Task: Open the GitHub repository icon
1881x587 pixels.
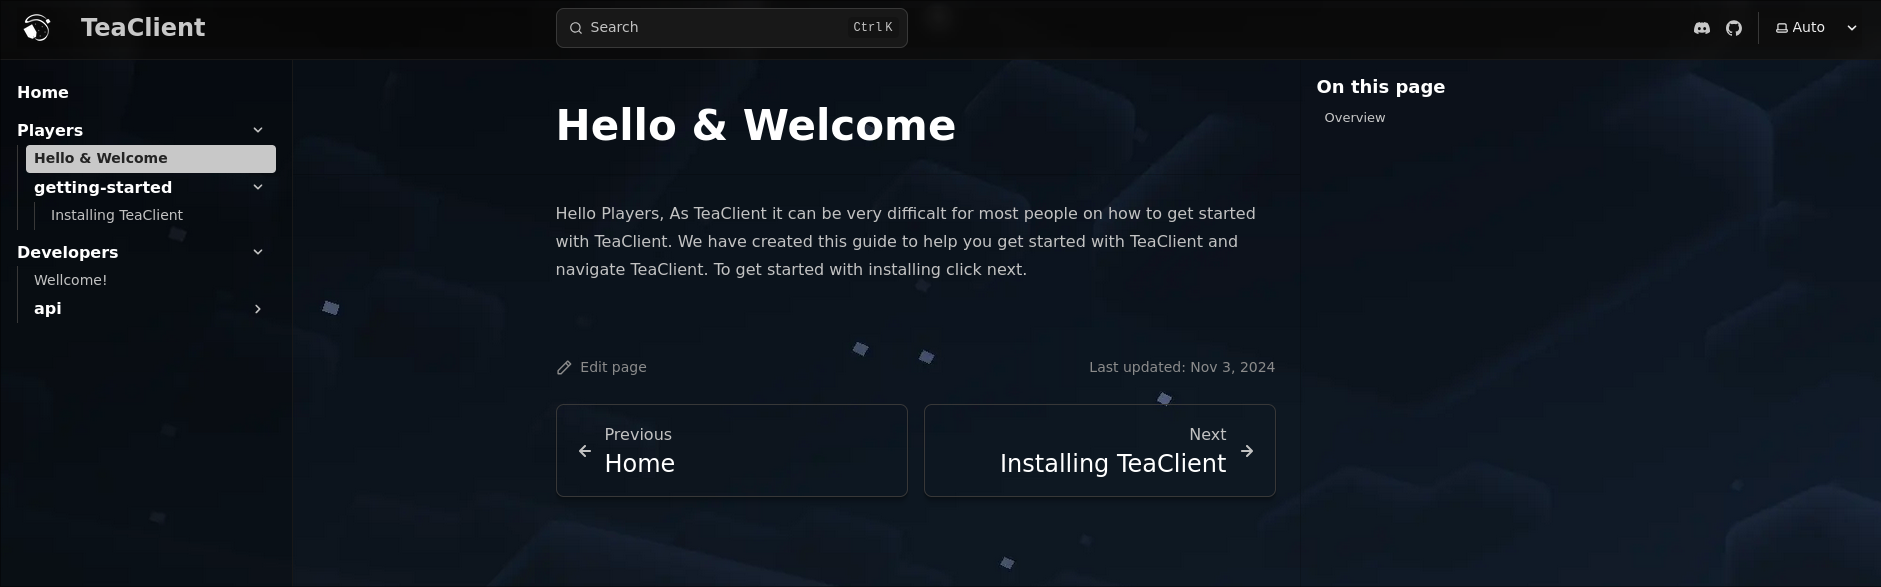Action: (x=1734, y=28)
